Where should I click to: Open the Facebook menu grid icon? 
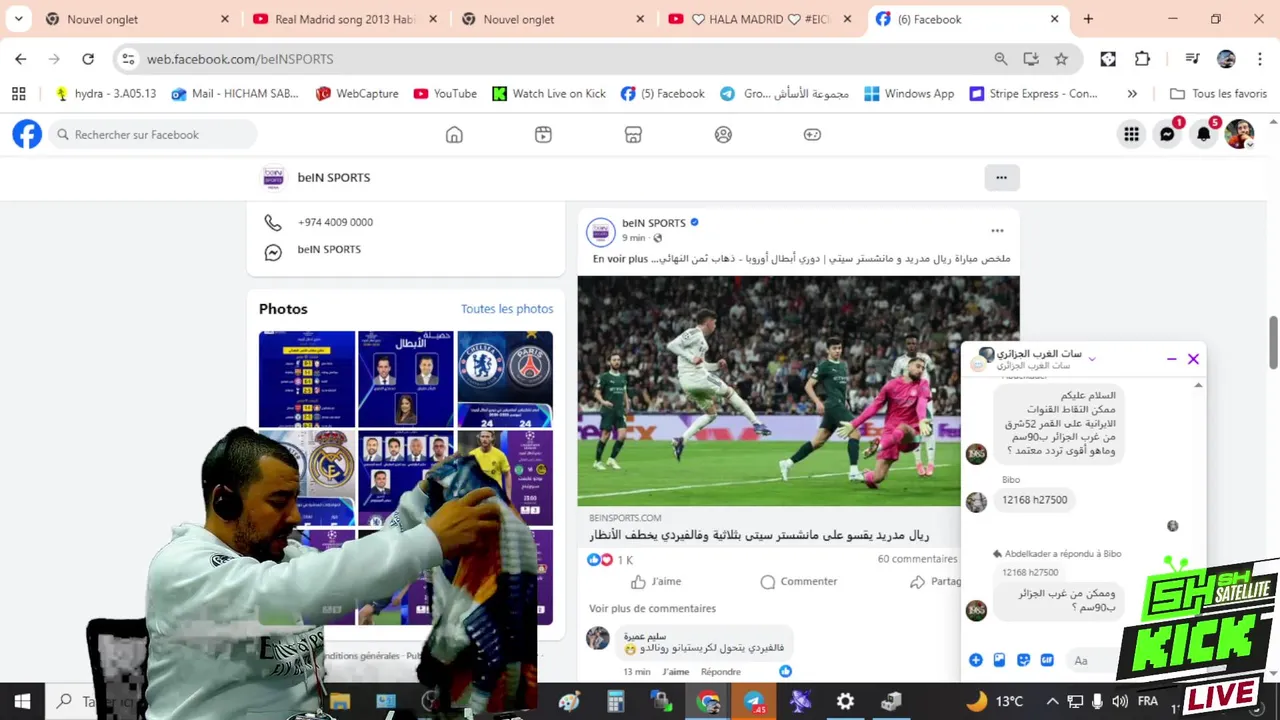(x=1131, y=134)
